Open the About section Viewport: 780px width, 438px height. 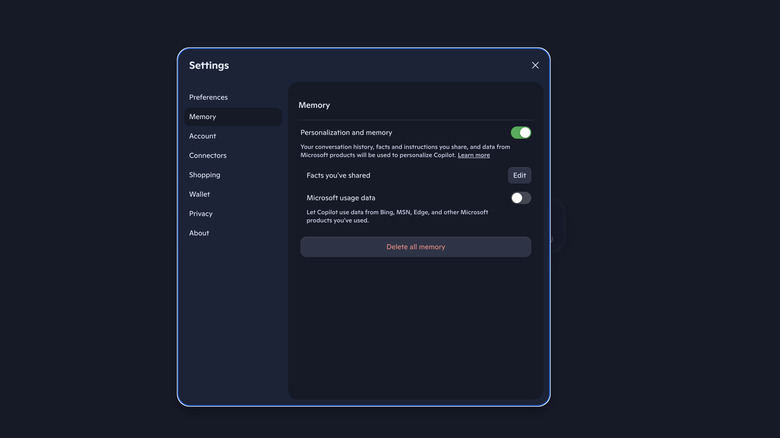(x=233, y=233)
